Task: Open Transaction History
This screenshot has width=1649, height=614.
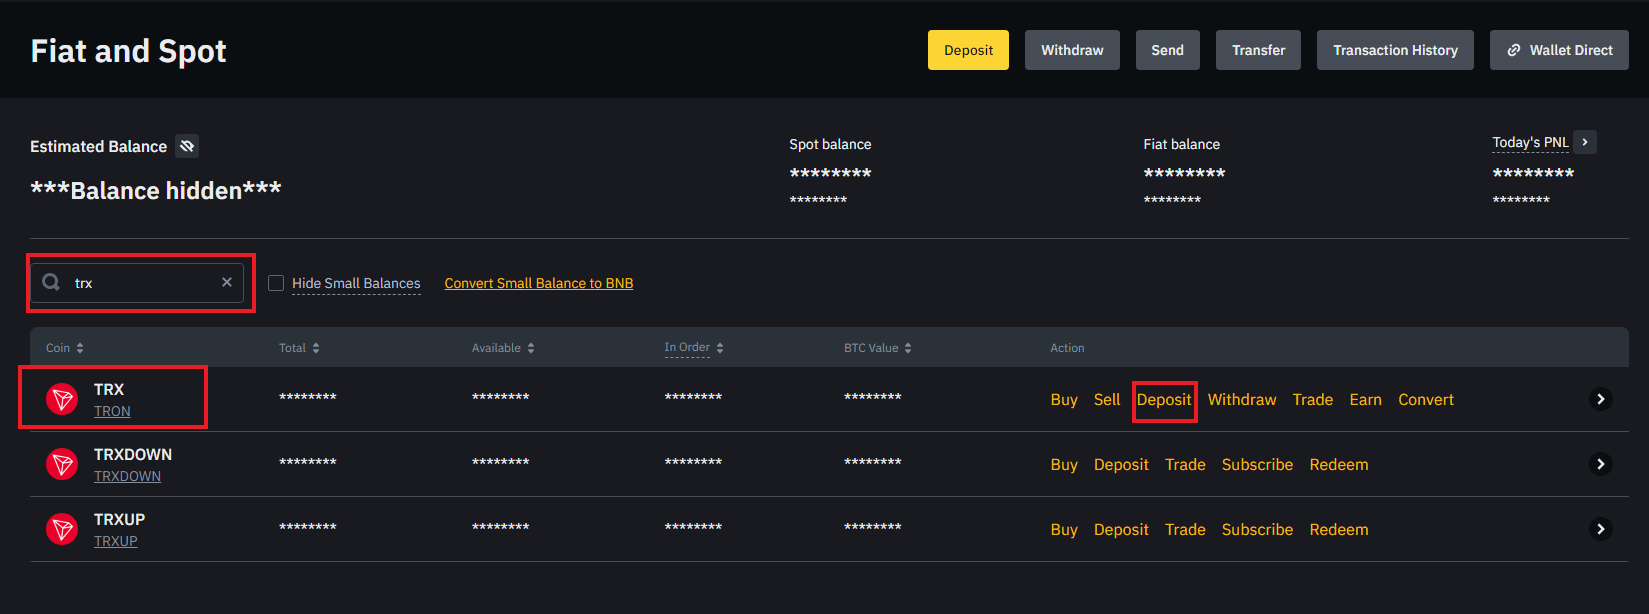Action: [x=1395, y=50]
